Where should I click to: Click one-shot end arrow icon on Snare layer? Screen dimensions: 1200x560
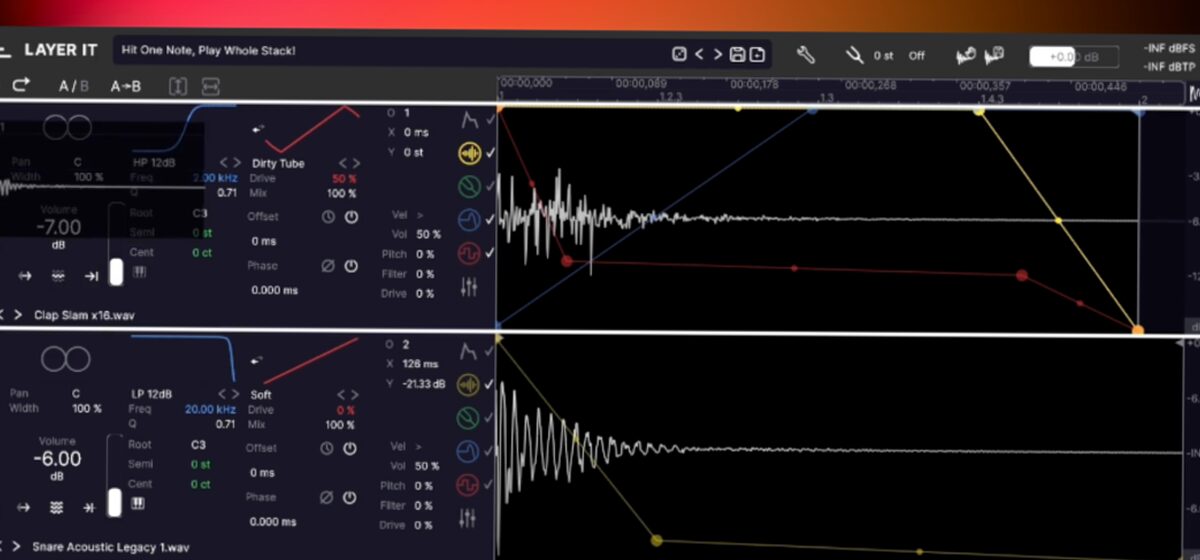coord(89,507)
